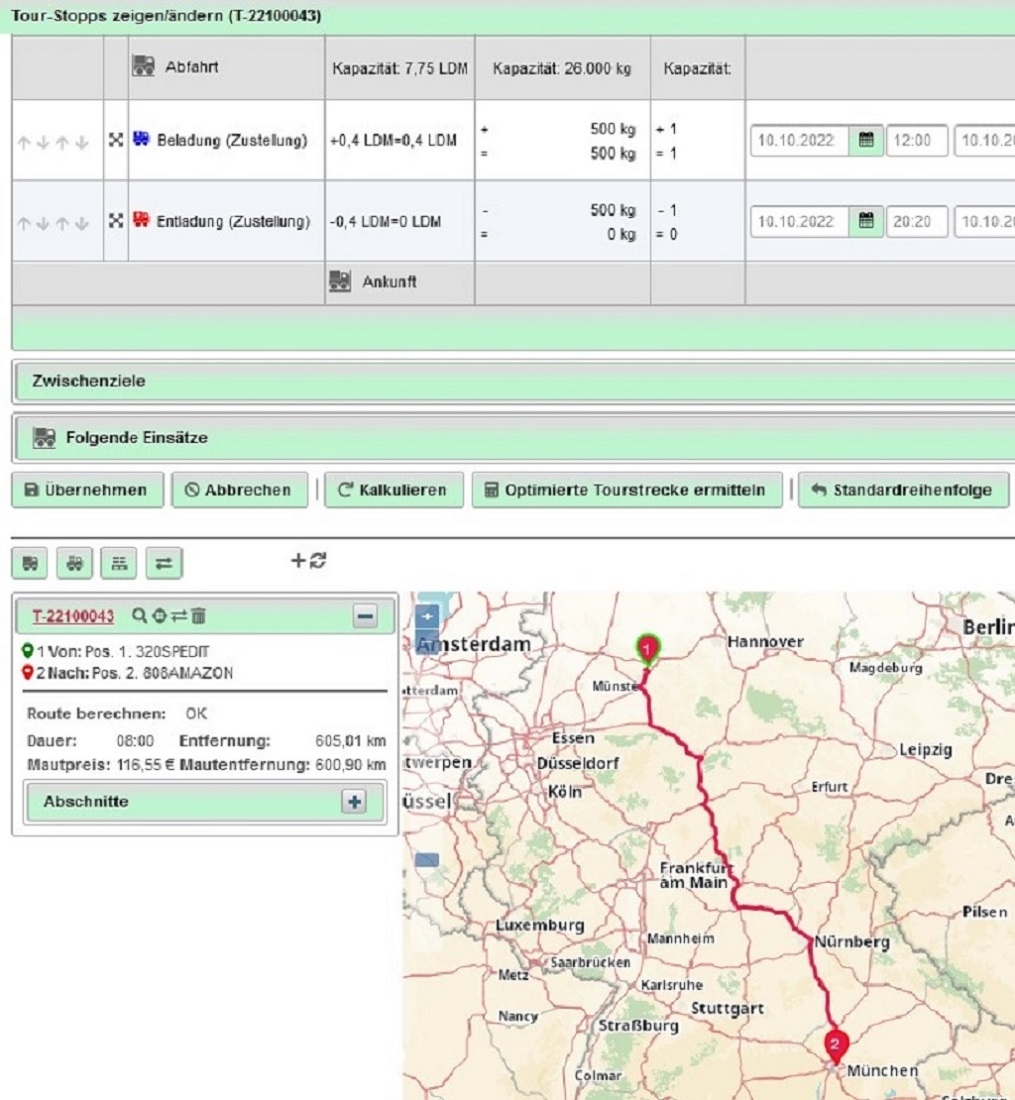1015x1100 pixels.
Task: Click the Stuttgart label on the map
Action: point(727,1009)
